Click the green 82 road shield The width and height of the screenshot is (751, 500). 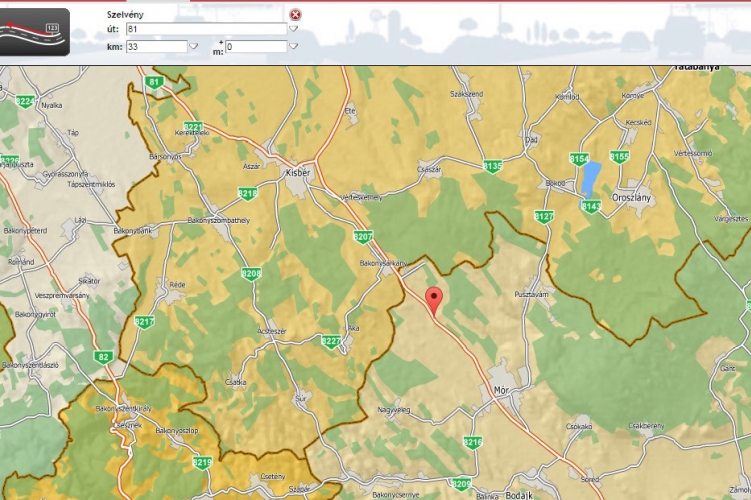tap(104, 357)
